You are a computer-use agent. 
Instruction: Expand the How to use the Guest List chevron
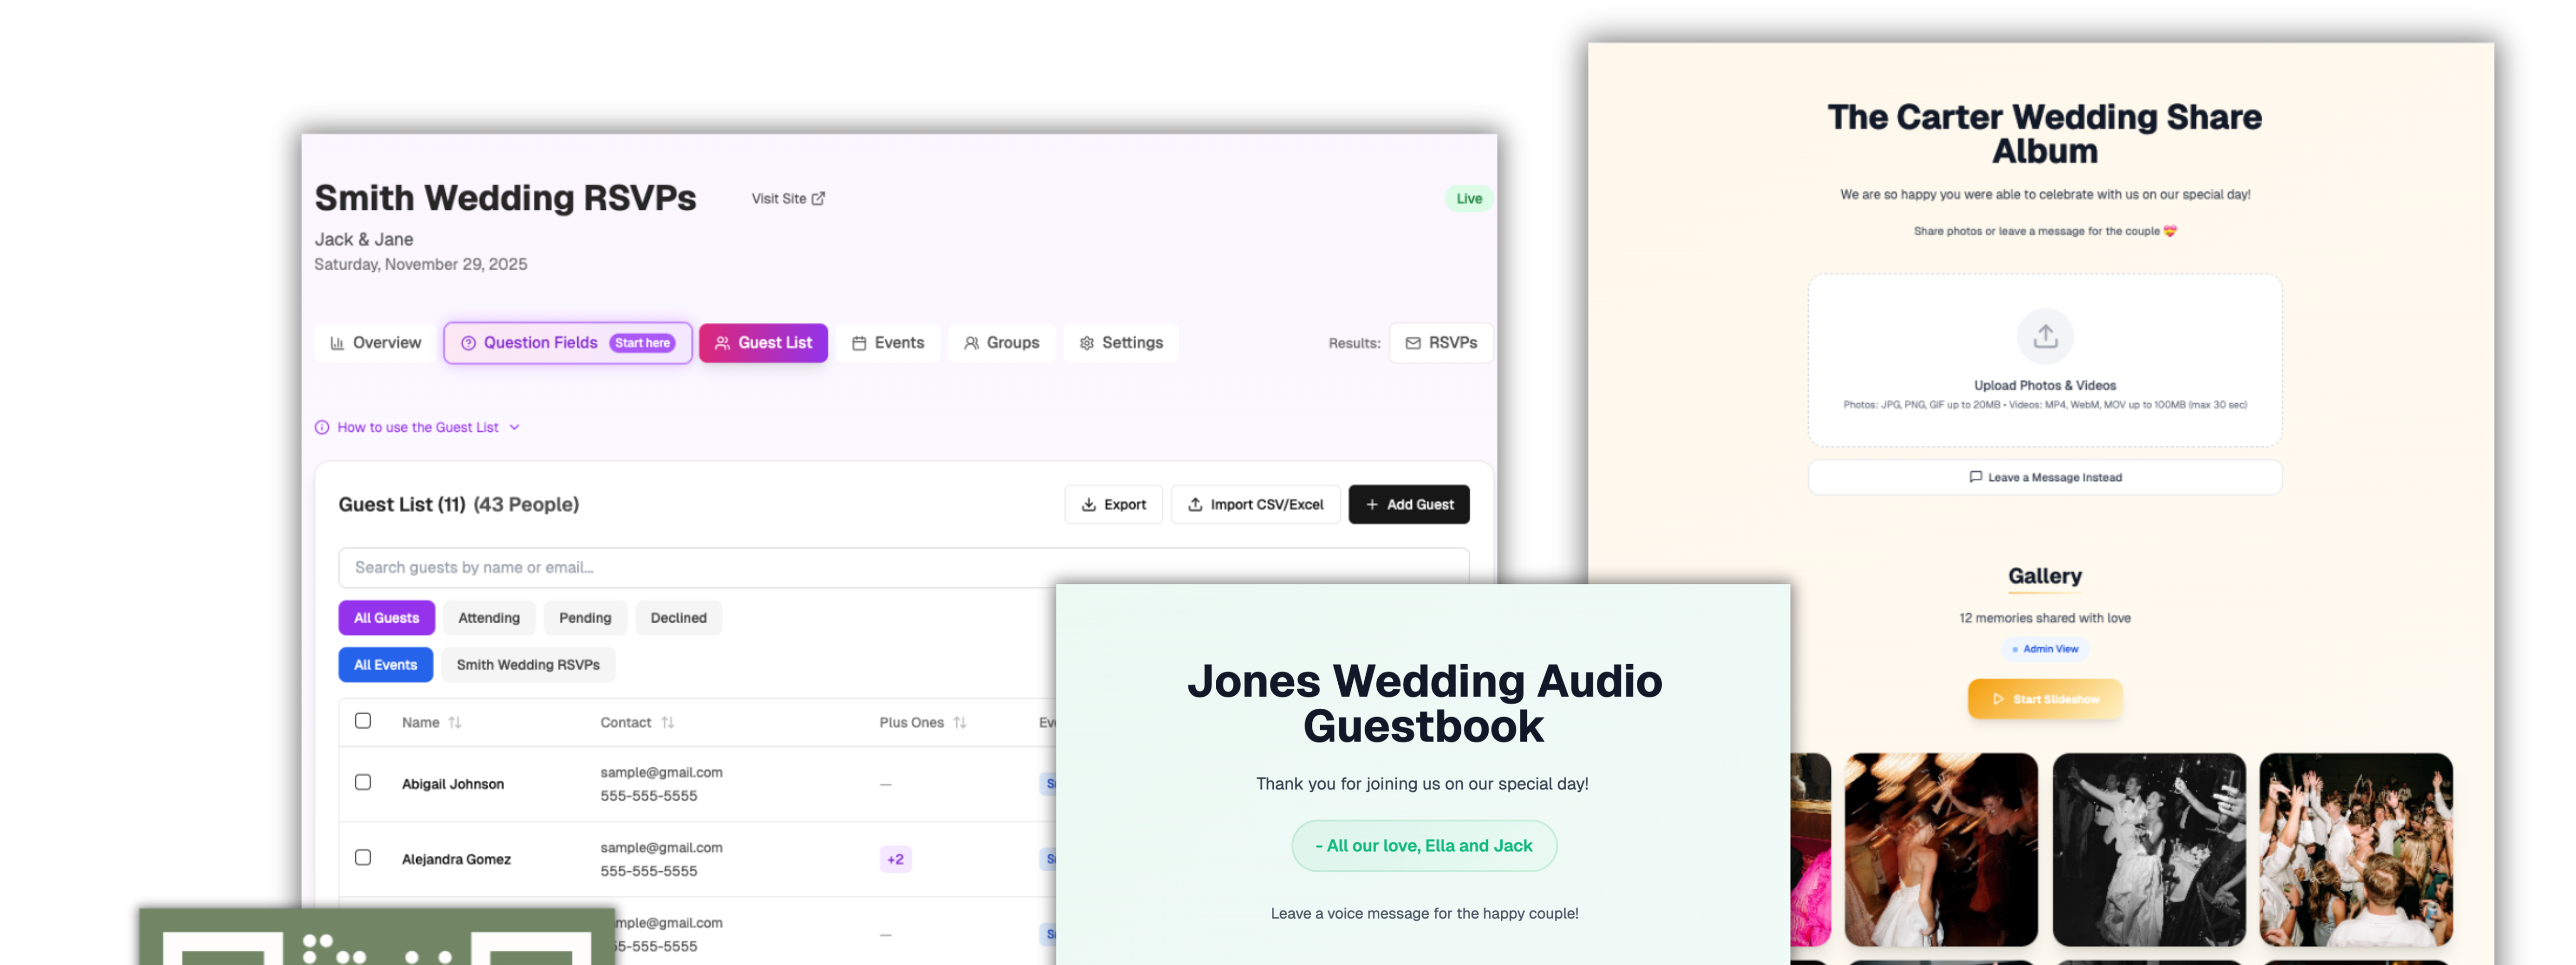pyautogui.click(x=514, y=427)
